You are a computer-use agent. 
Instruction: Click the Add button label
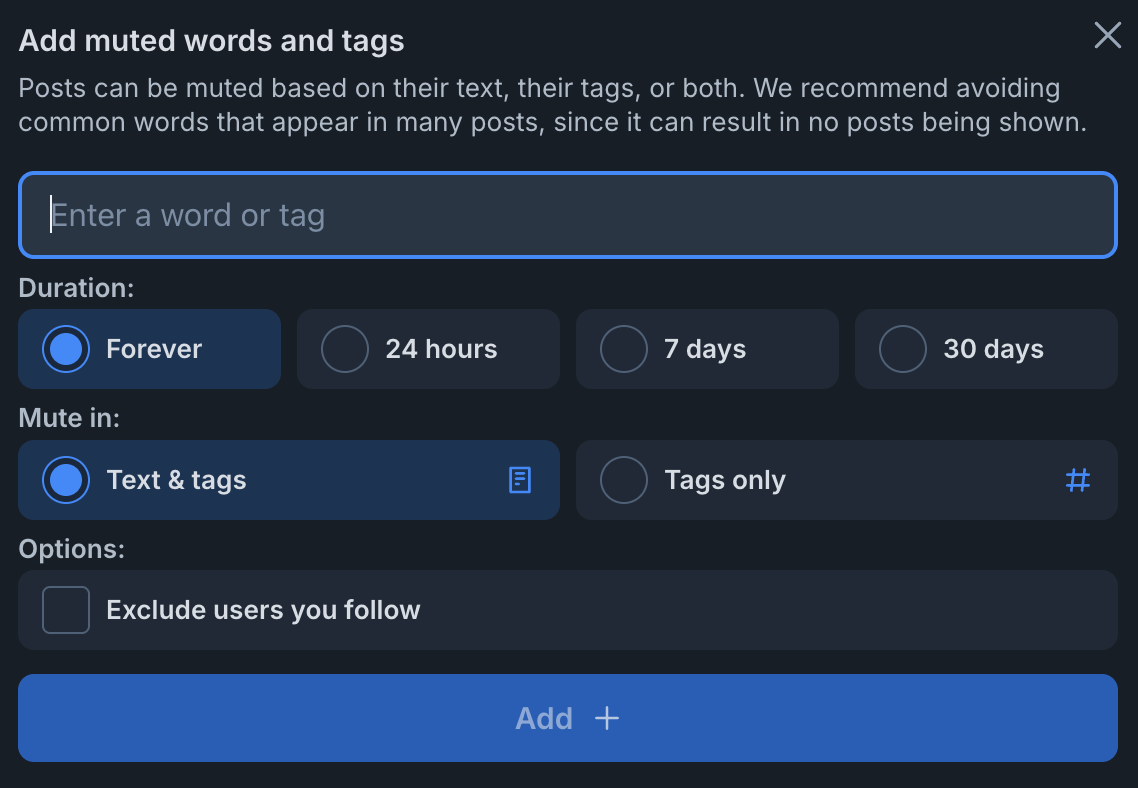tap(544, 718)
